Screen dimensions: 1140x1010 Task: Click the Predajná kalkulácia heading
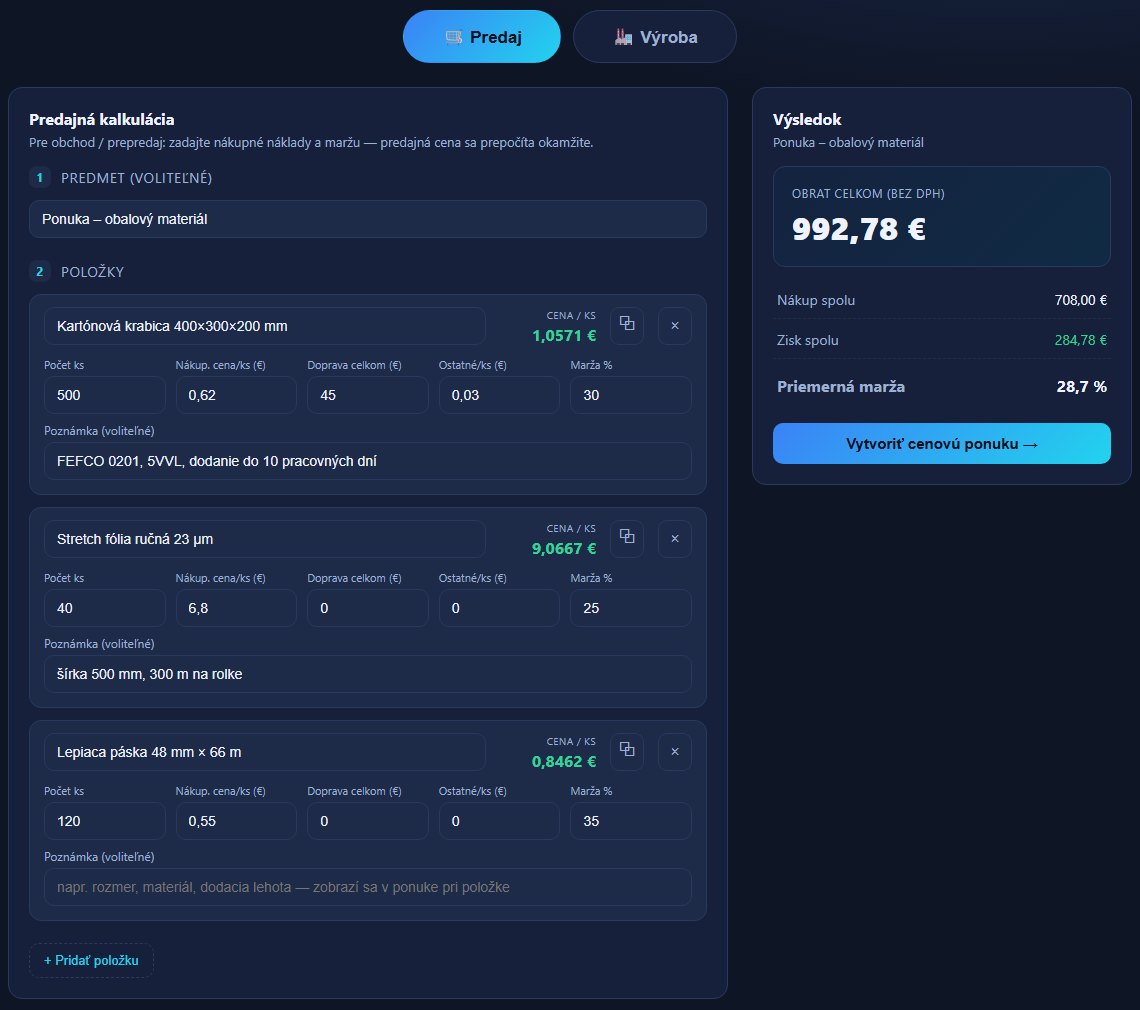pos(102,119)
